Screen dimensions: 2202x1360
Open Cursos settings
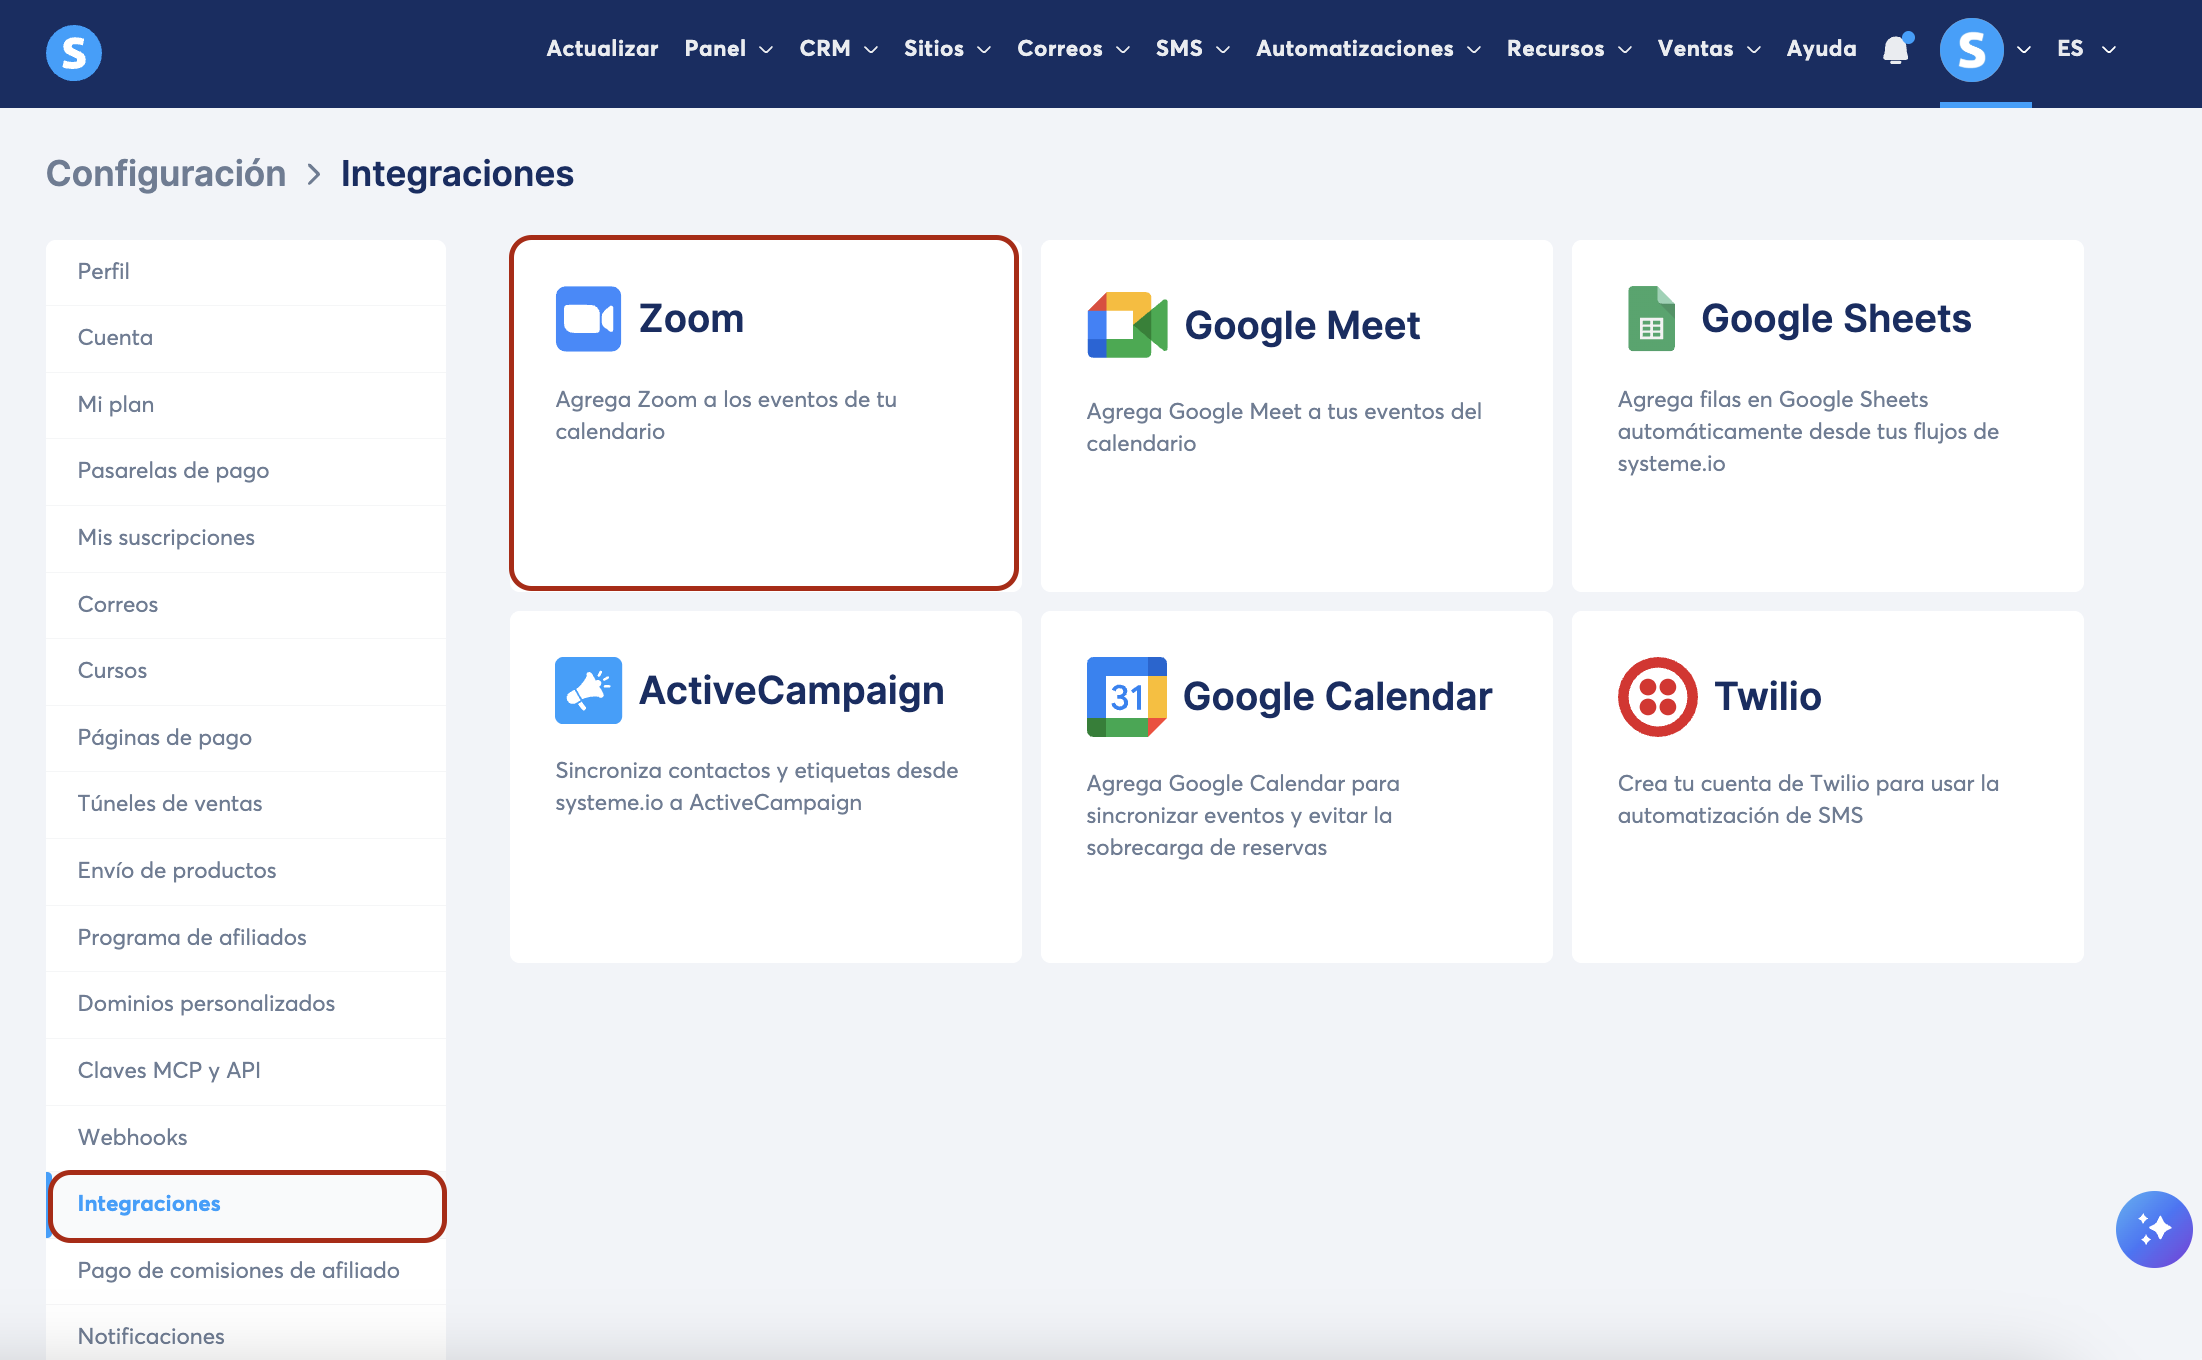click(246, 671)
